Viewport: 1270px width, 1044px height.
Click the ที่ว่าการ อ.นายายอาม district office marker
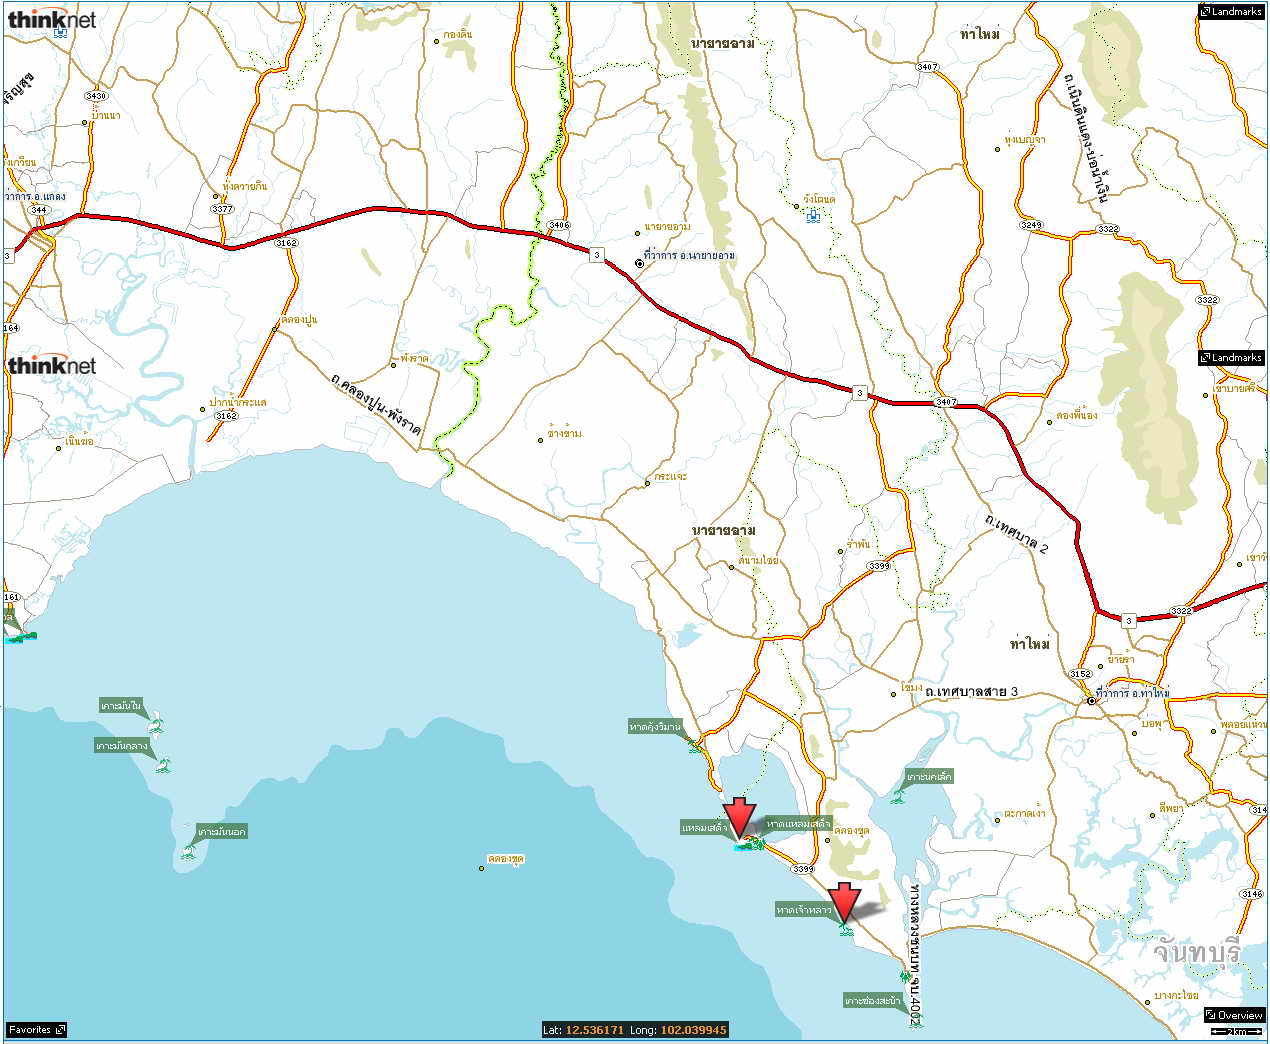pyautogui.click(x=639, y=263)
